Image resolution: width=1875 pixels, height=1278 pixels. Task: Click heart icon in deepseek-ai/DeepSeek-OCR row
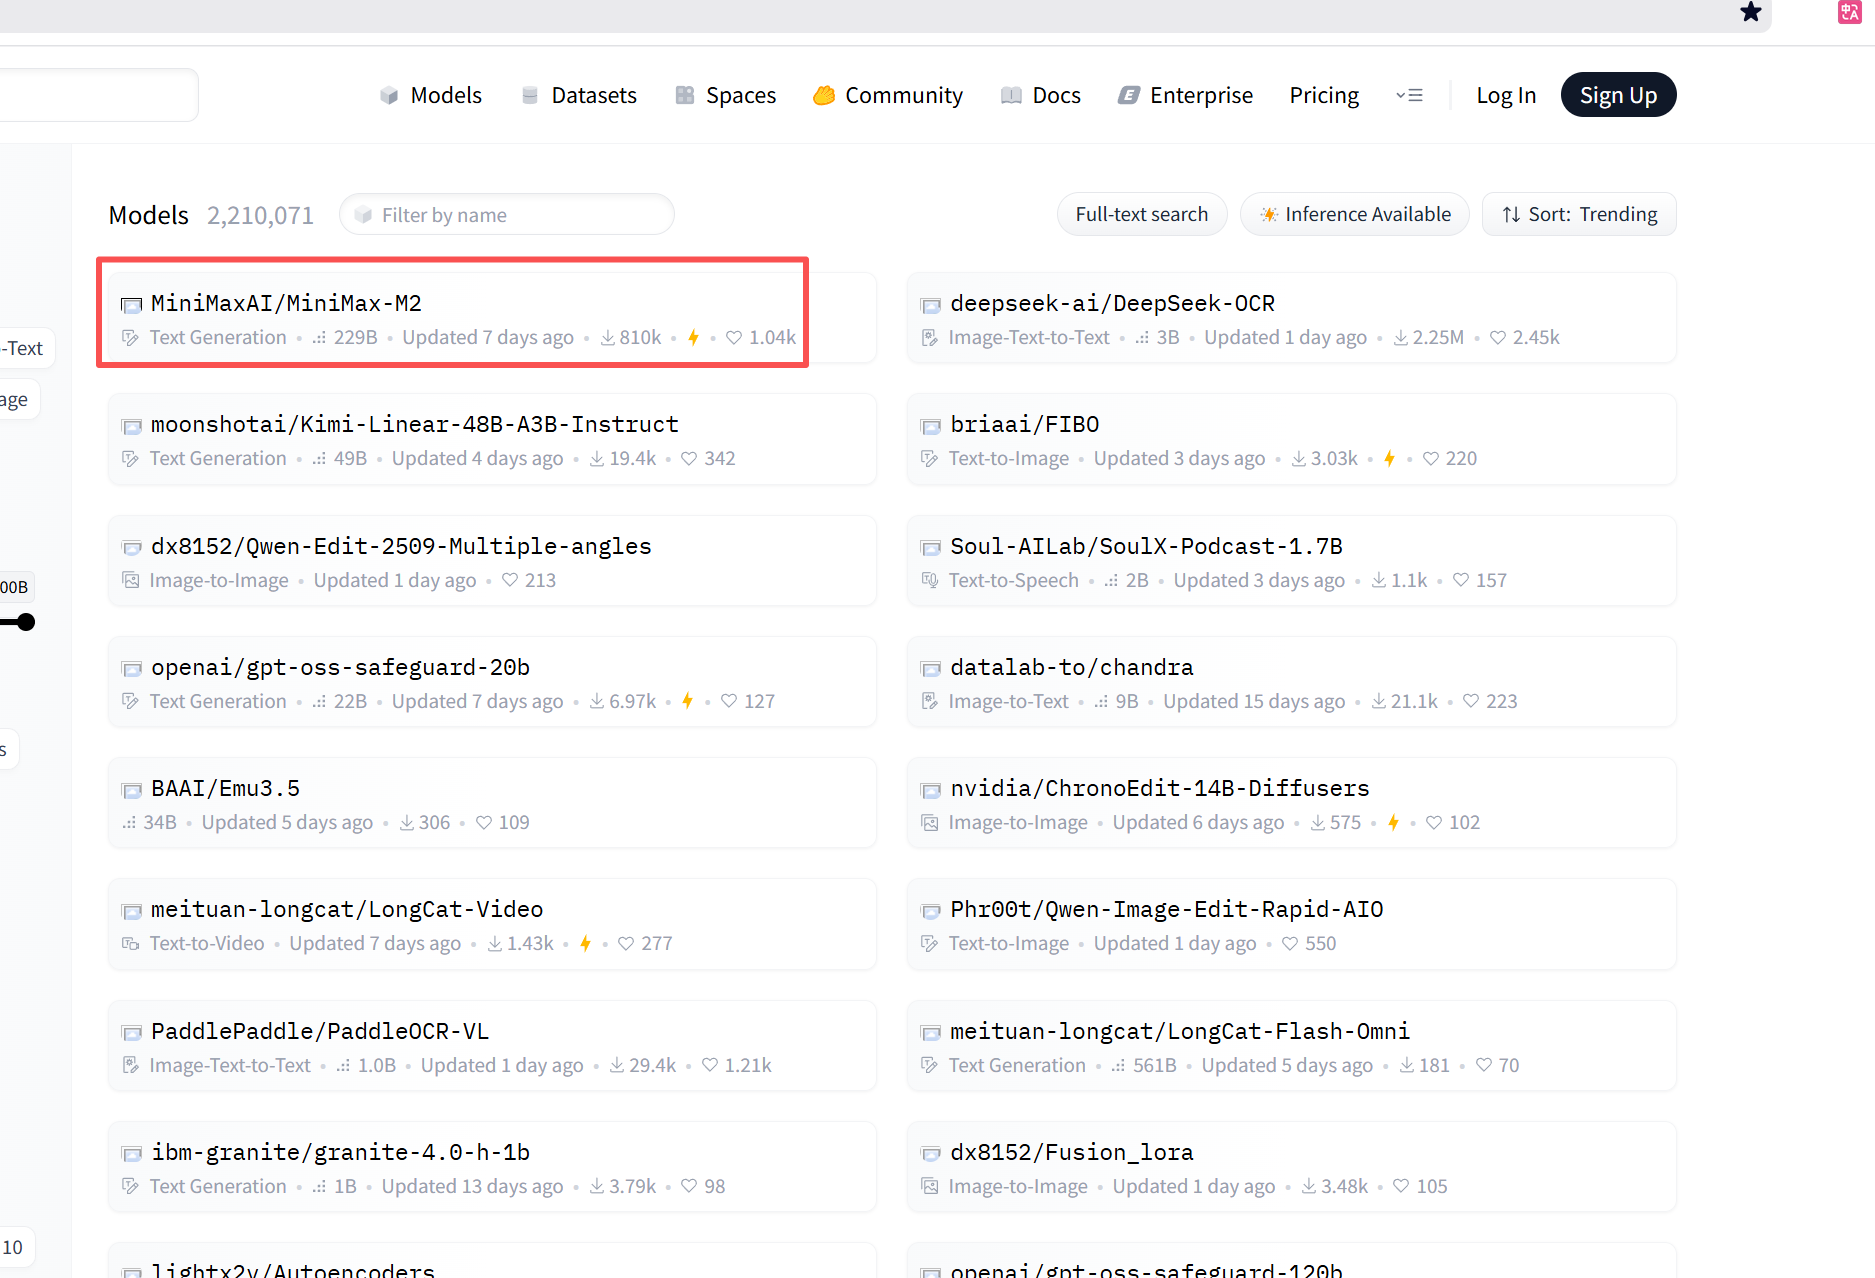point(1497,338)
